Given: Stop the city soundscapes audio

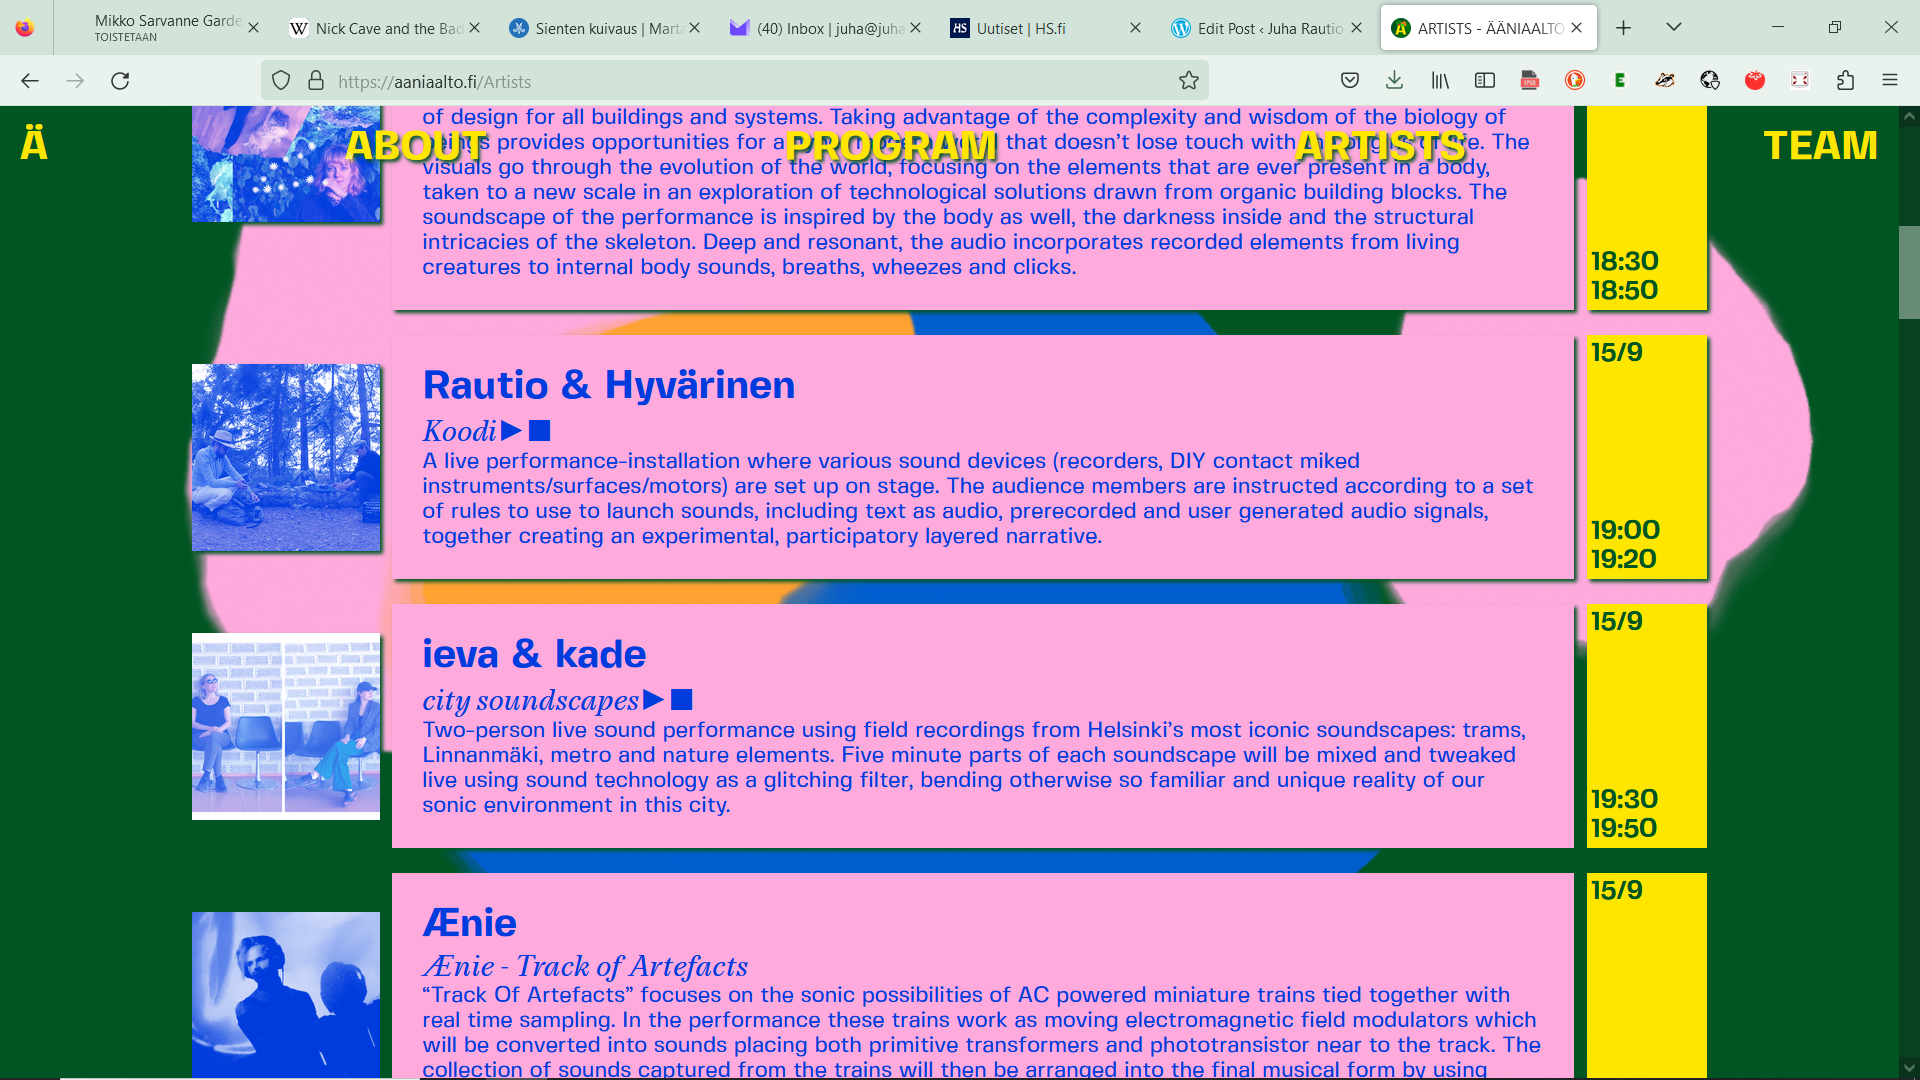Looking at the screenshot, I should coord(682,700).
